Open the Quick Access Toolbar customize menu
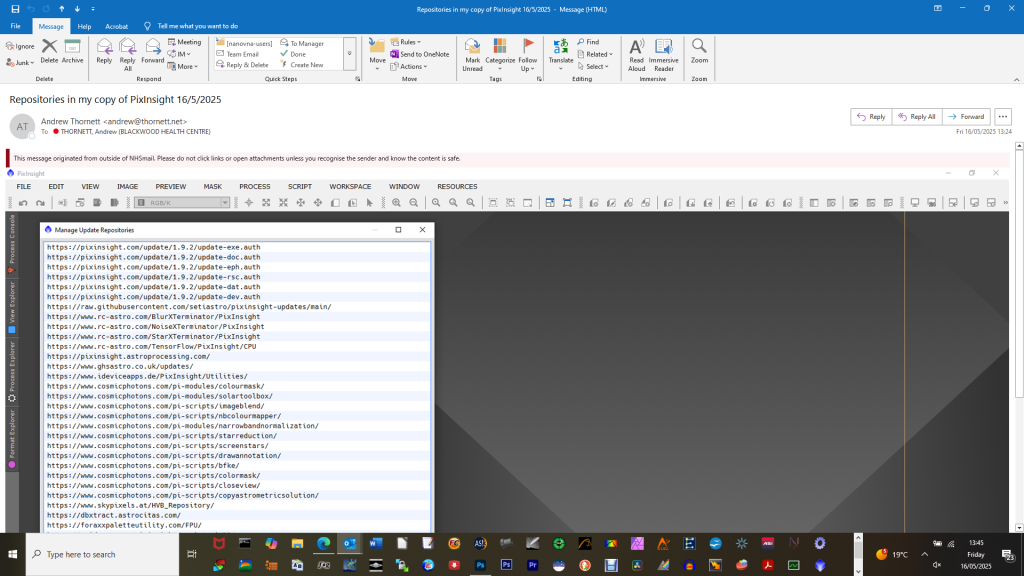 (93, 9)
